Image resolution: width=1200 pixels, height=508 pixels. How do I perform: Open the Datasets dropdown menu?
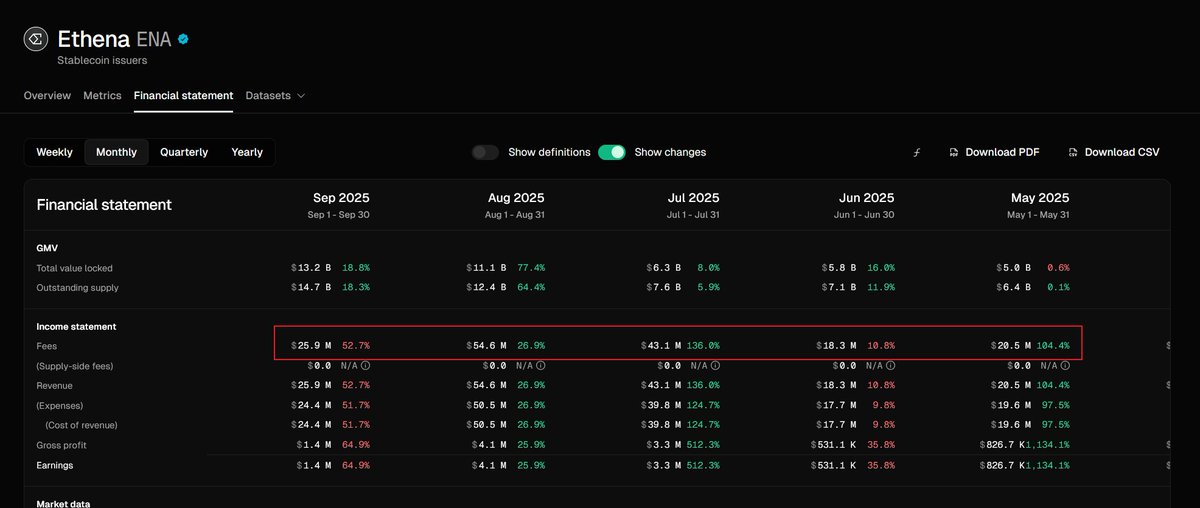click(x=275, y=96)
